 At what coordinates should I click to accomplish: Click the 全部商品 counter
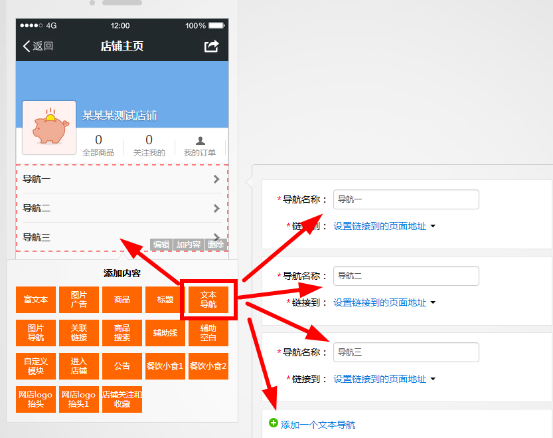pyautogui.click(x=98, y=145)
